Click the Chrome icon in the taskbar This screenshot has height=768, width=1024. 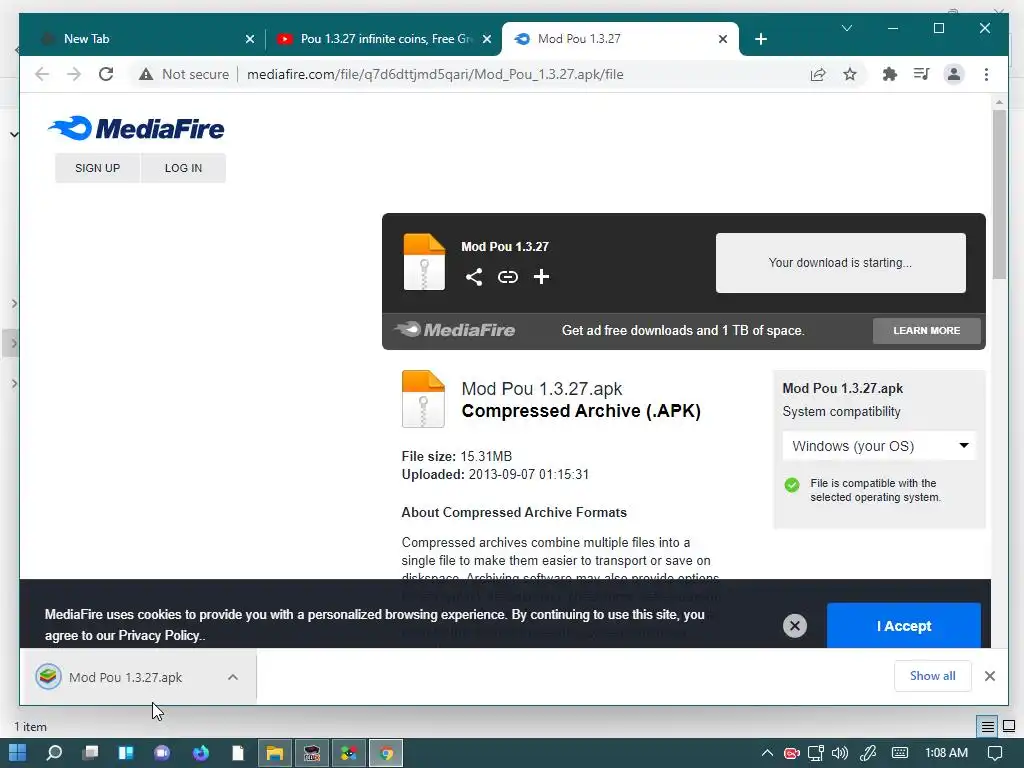(386, 753)
